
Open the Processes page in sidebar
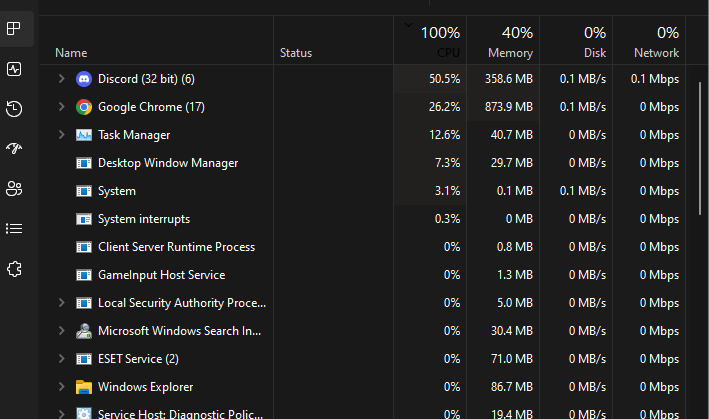pos(14,29)
